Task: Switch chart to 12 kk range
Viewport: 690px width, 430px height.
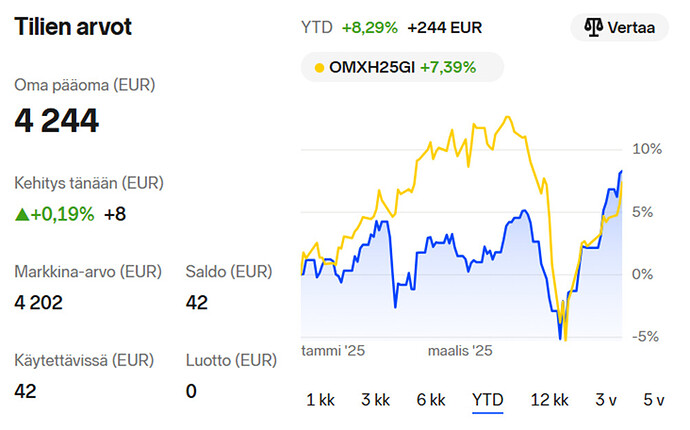Action: coord(550,400)
